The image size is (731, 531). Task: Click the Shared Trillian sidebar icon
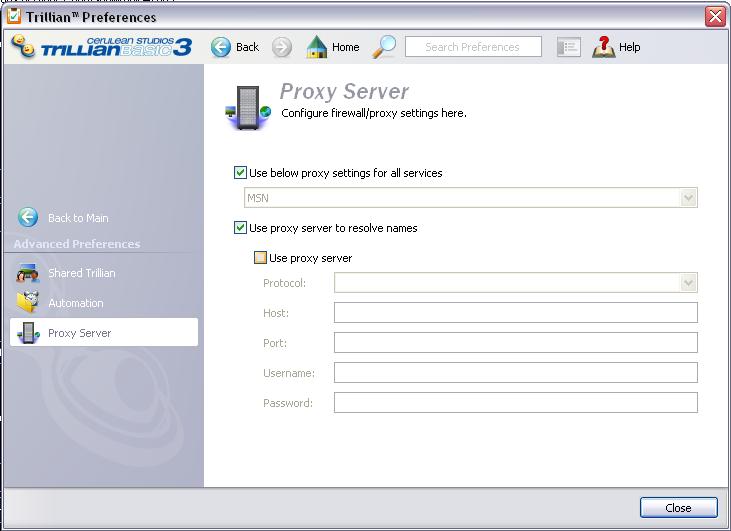(x=28, y=273)
